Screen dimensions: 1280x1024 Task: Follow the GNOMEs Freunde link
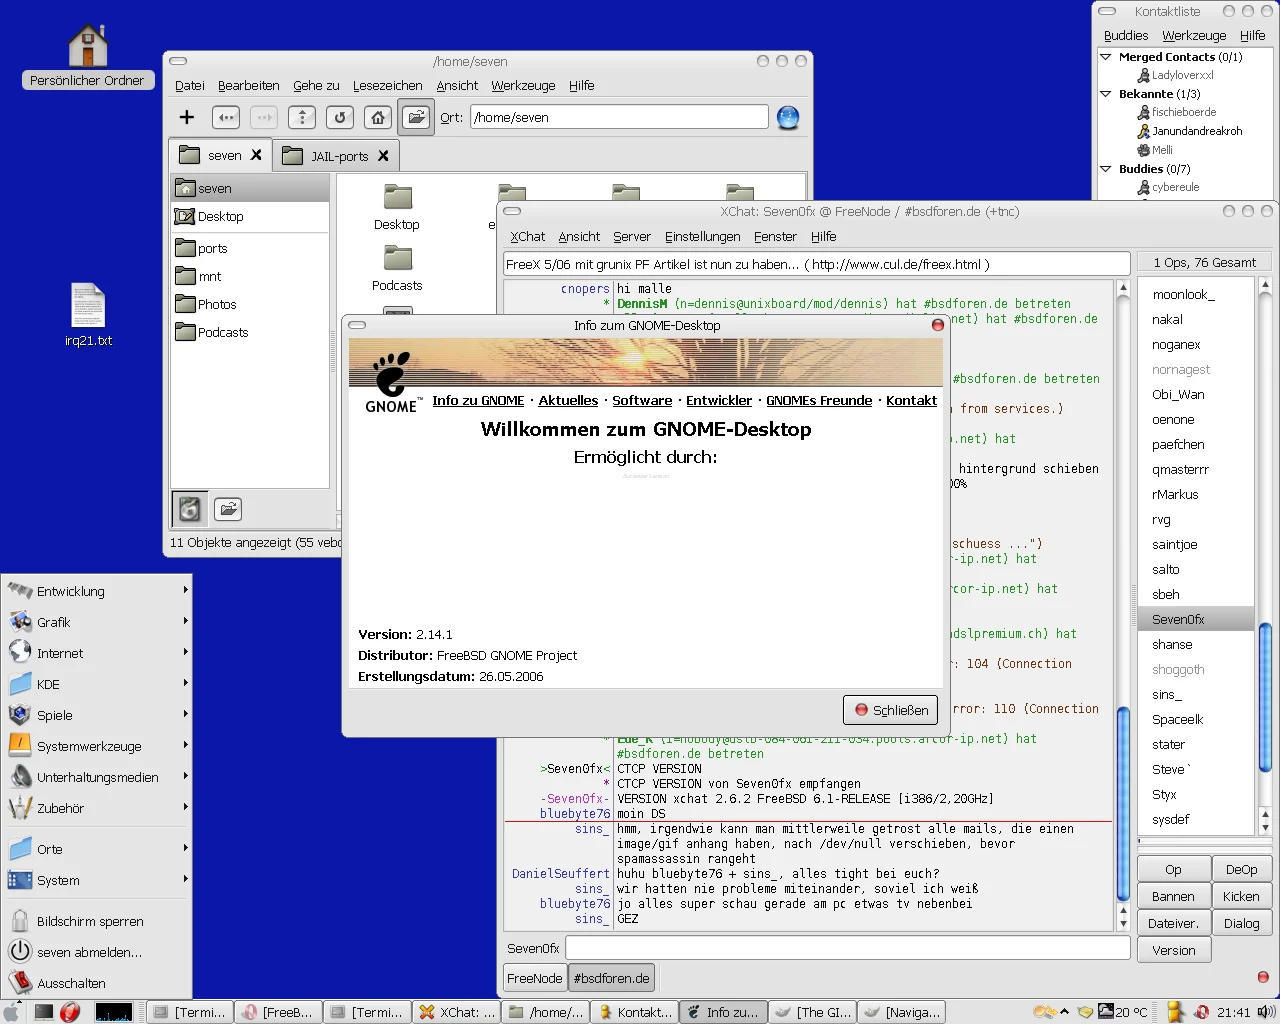coord(819,400)
